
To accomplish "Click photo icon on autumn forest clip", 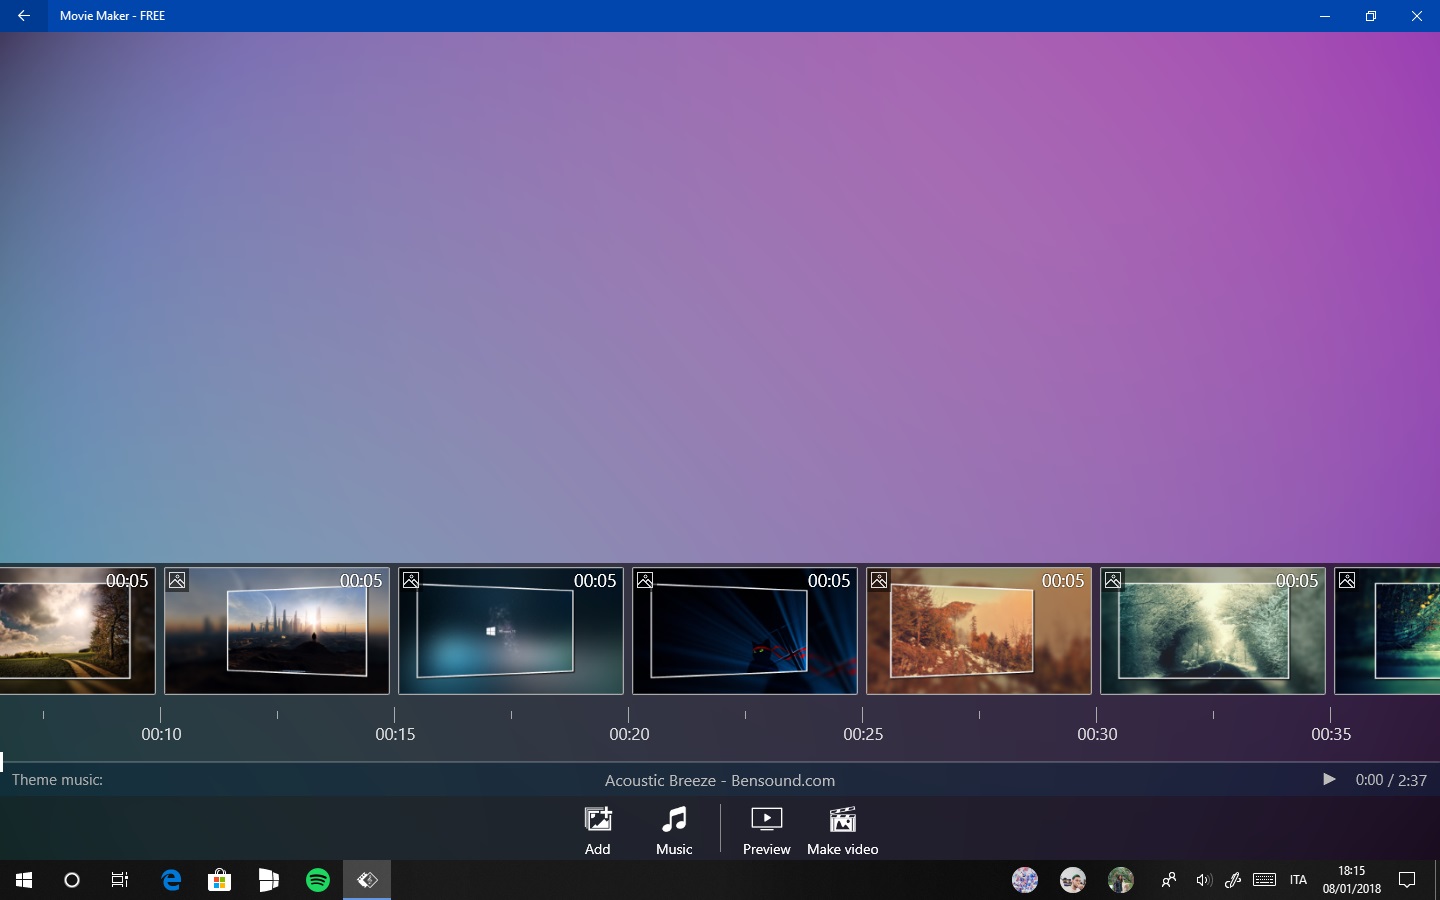I will click(879, 580).
